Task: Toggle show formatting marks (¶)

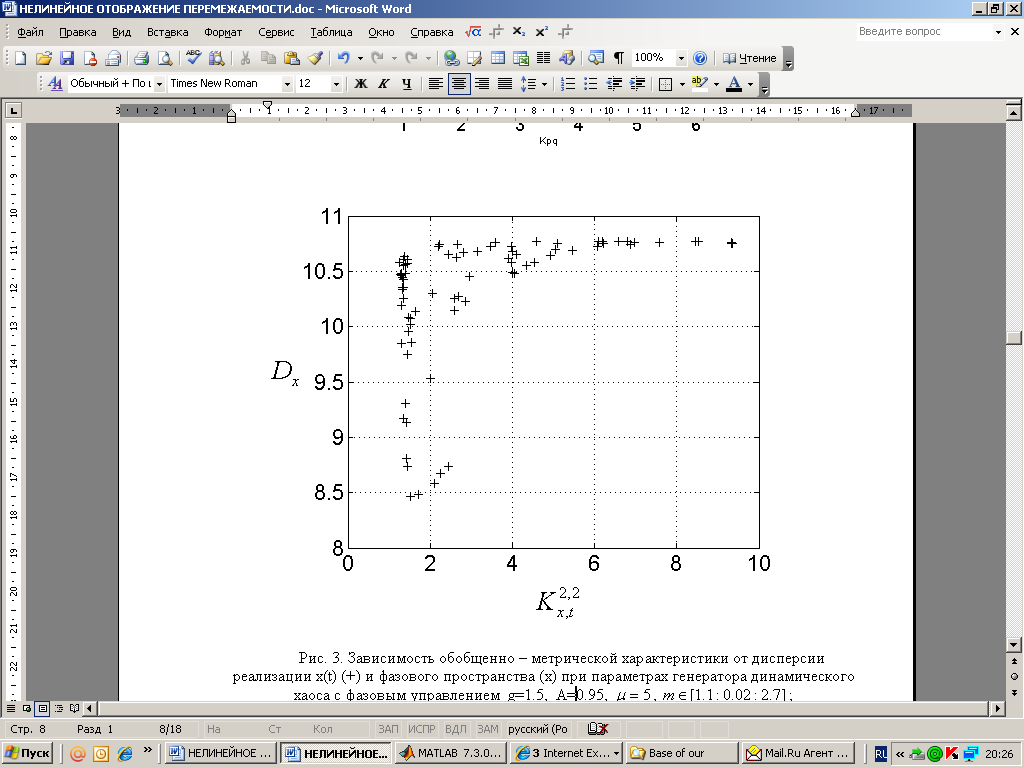Action: click(x=618, y=58)
